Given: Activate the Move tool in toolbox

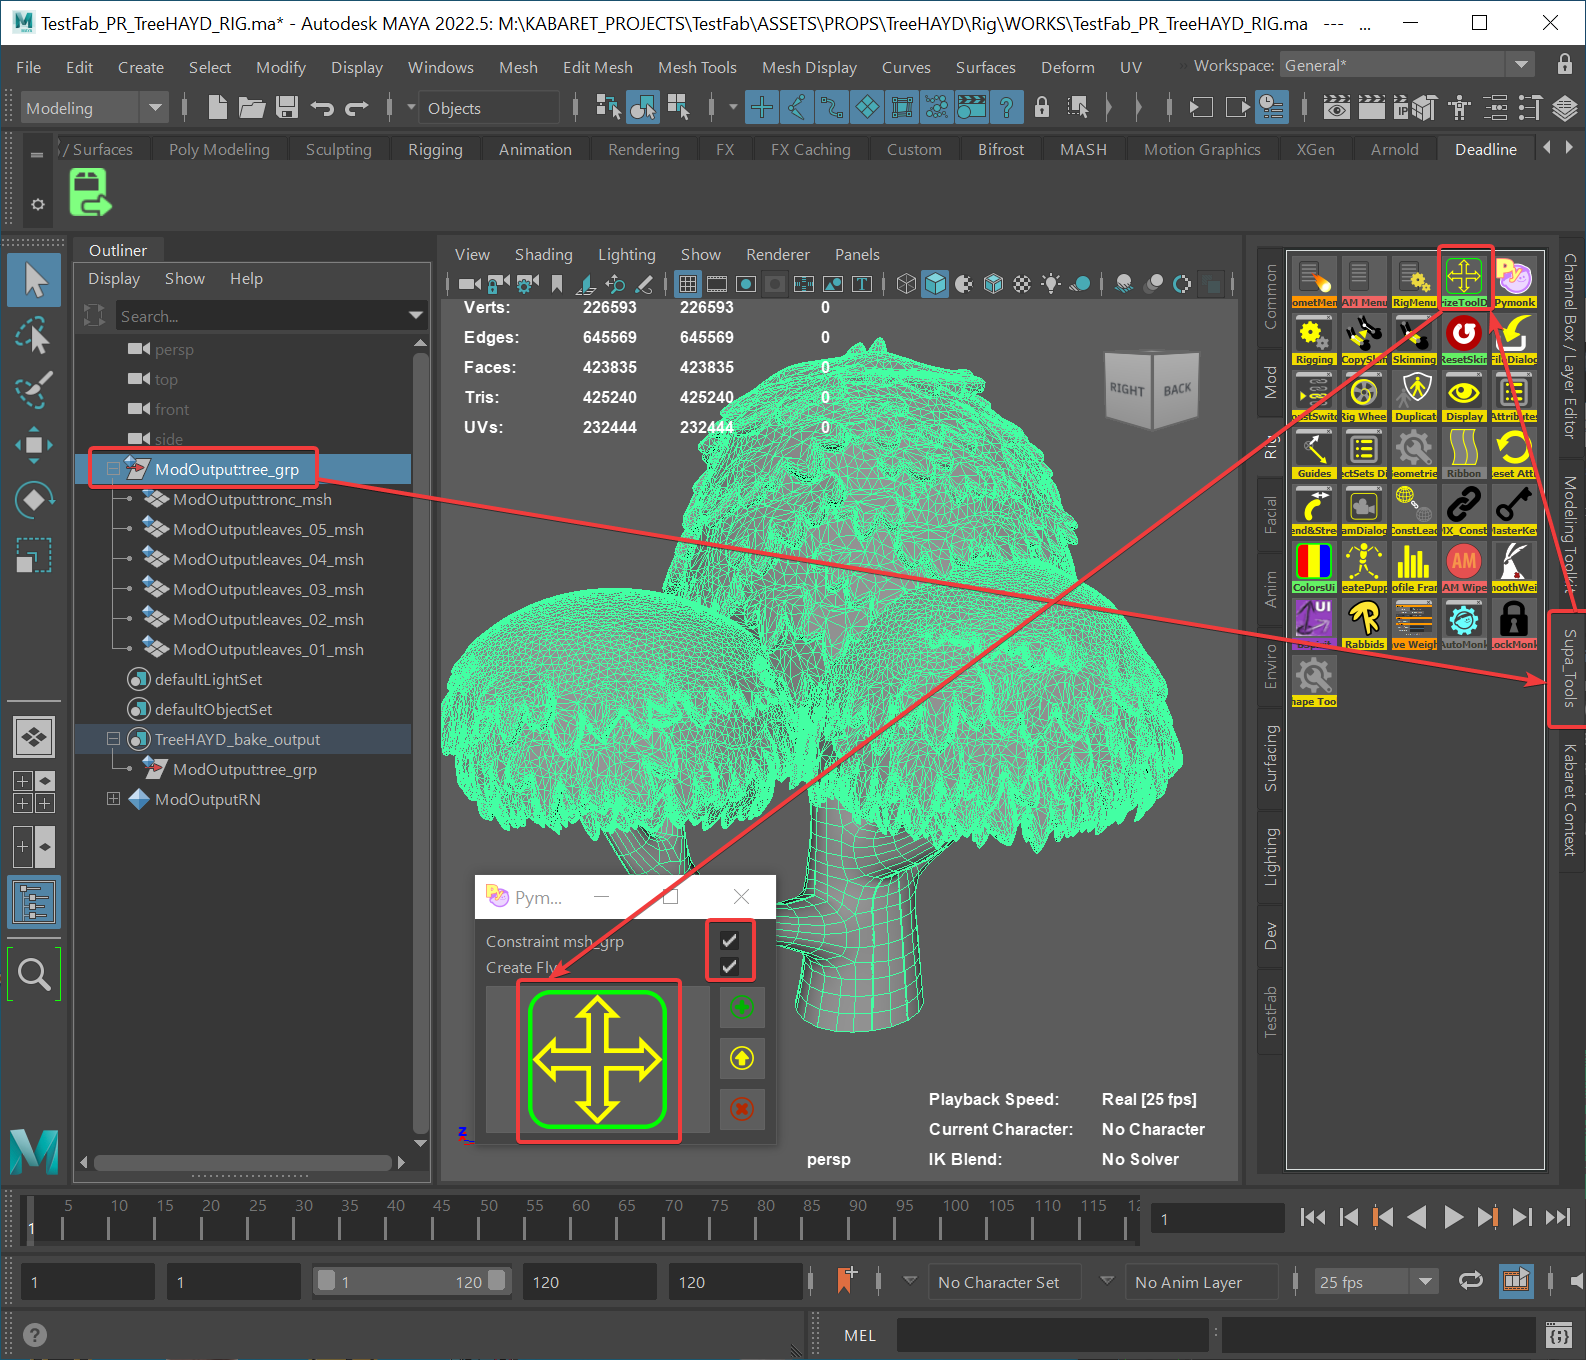Looking at the screenshot, I should click(34, 445).
